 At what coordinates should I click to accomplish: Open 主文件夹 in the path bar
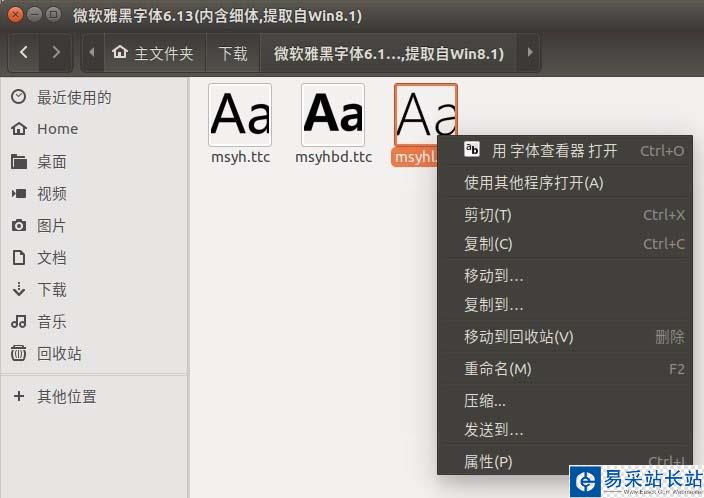point(154,53)
